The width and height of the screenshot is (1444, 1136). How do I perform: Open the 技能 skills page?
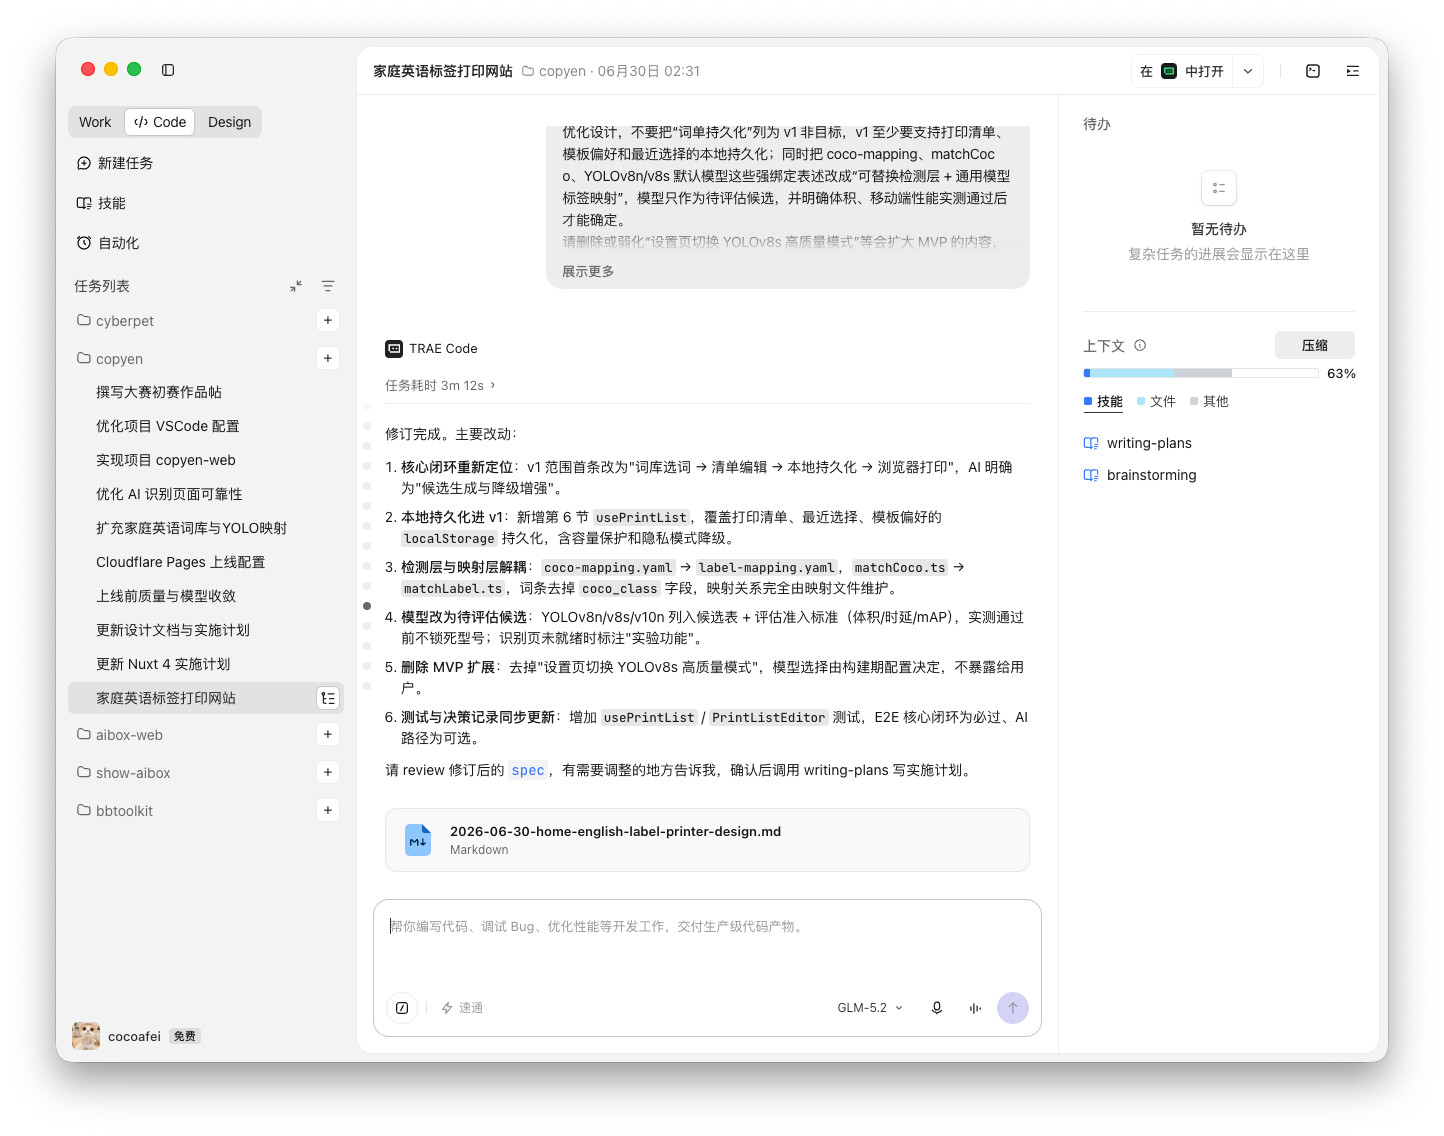click(101, 203)
